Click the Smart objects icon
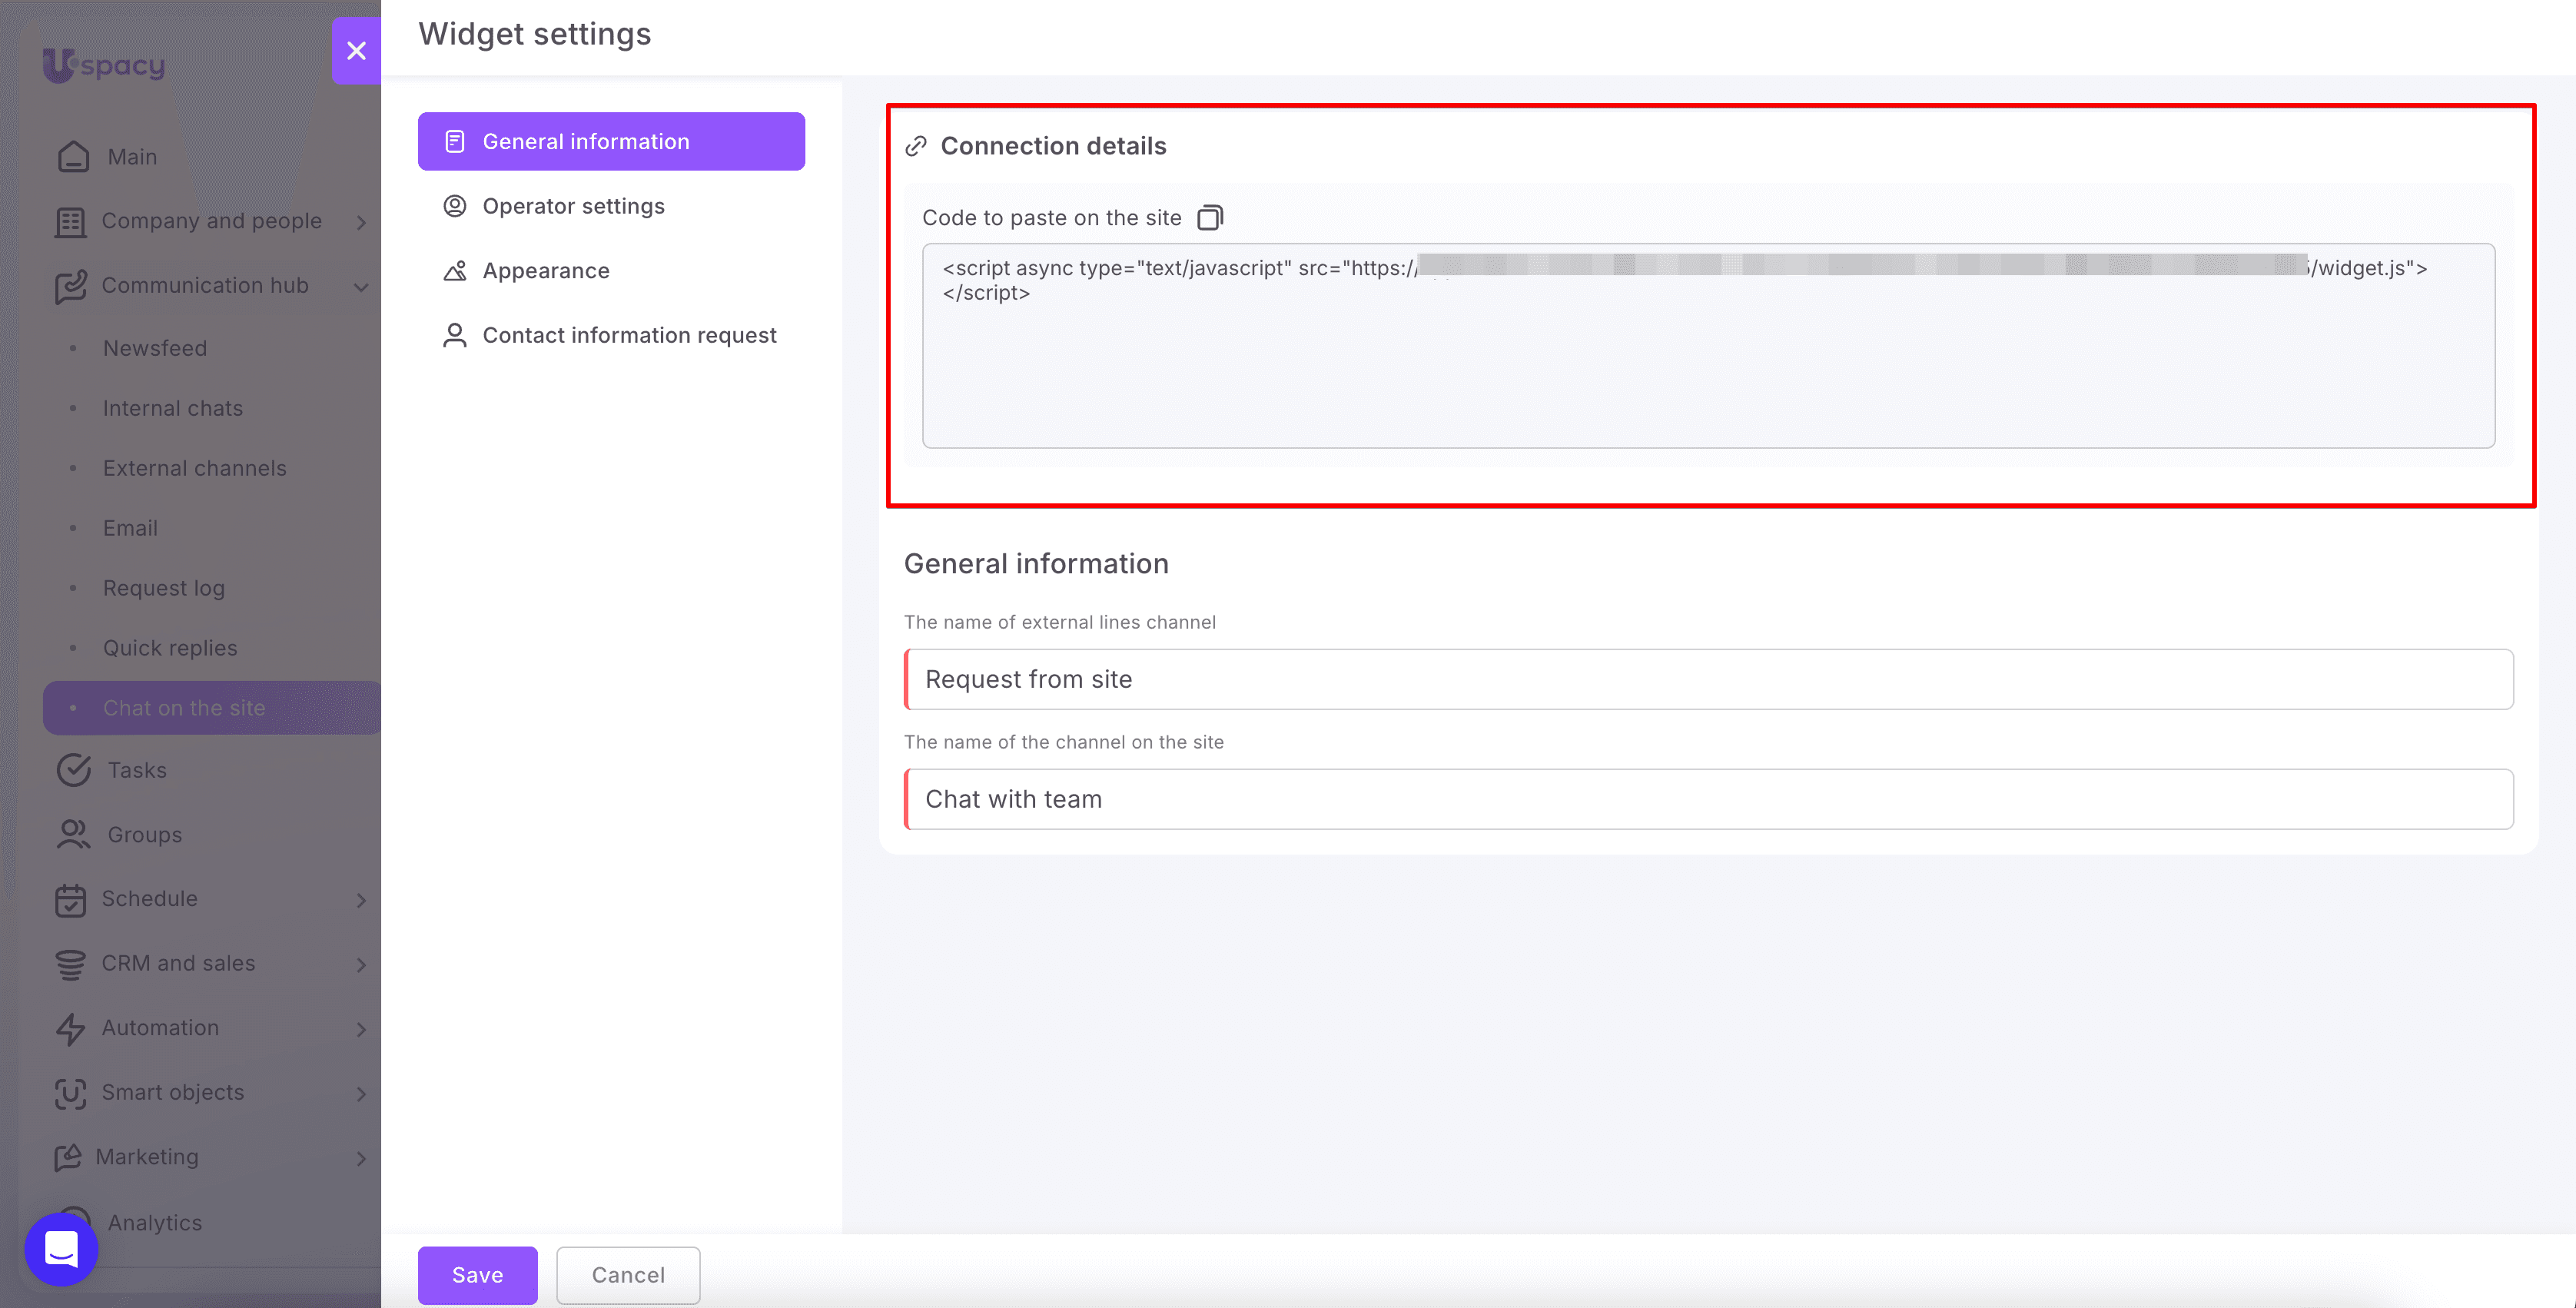 tap(70, 1093)
